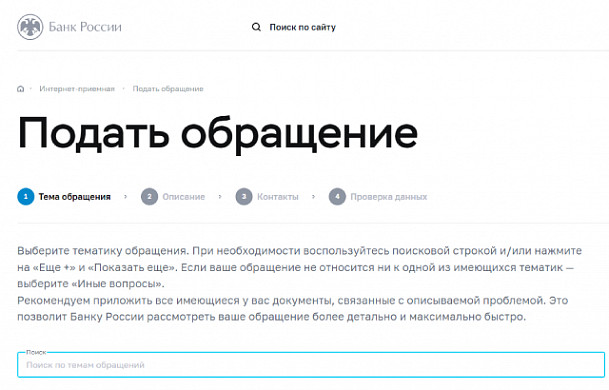609x390 pixels.
Task: Click the text 'Выберите тематику обращения'
Action: (103, 251)
